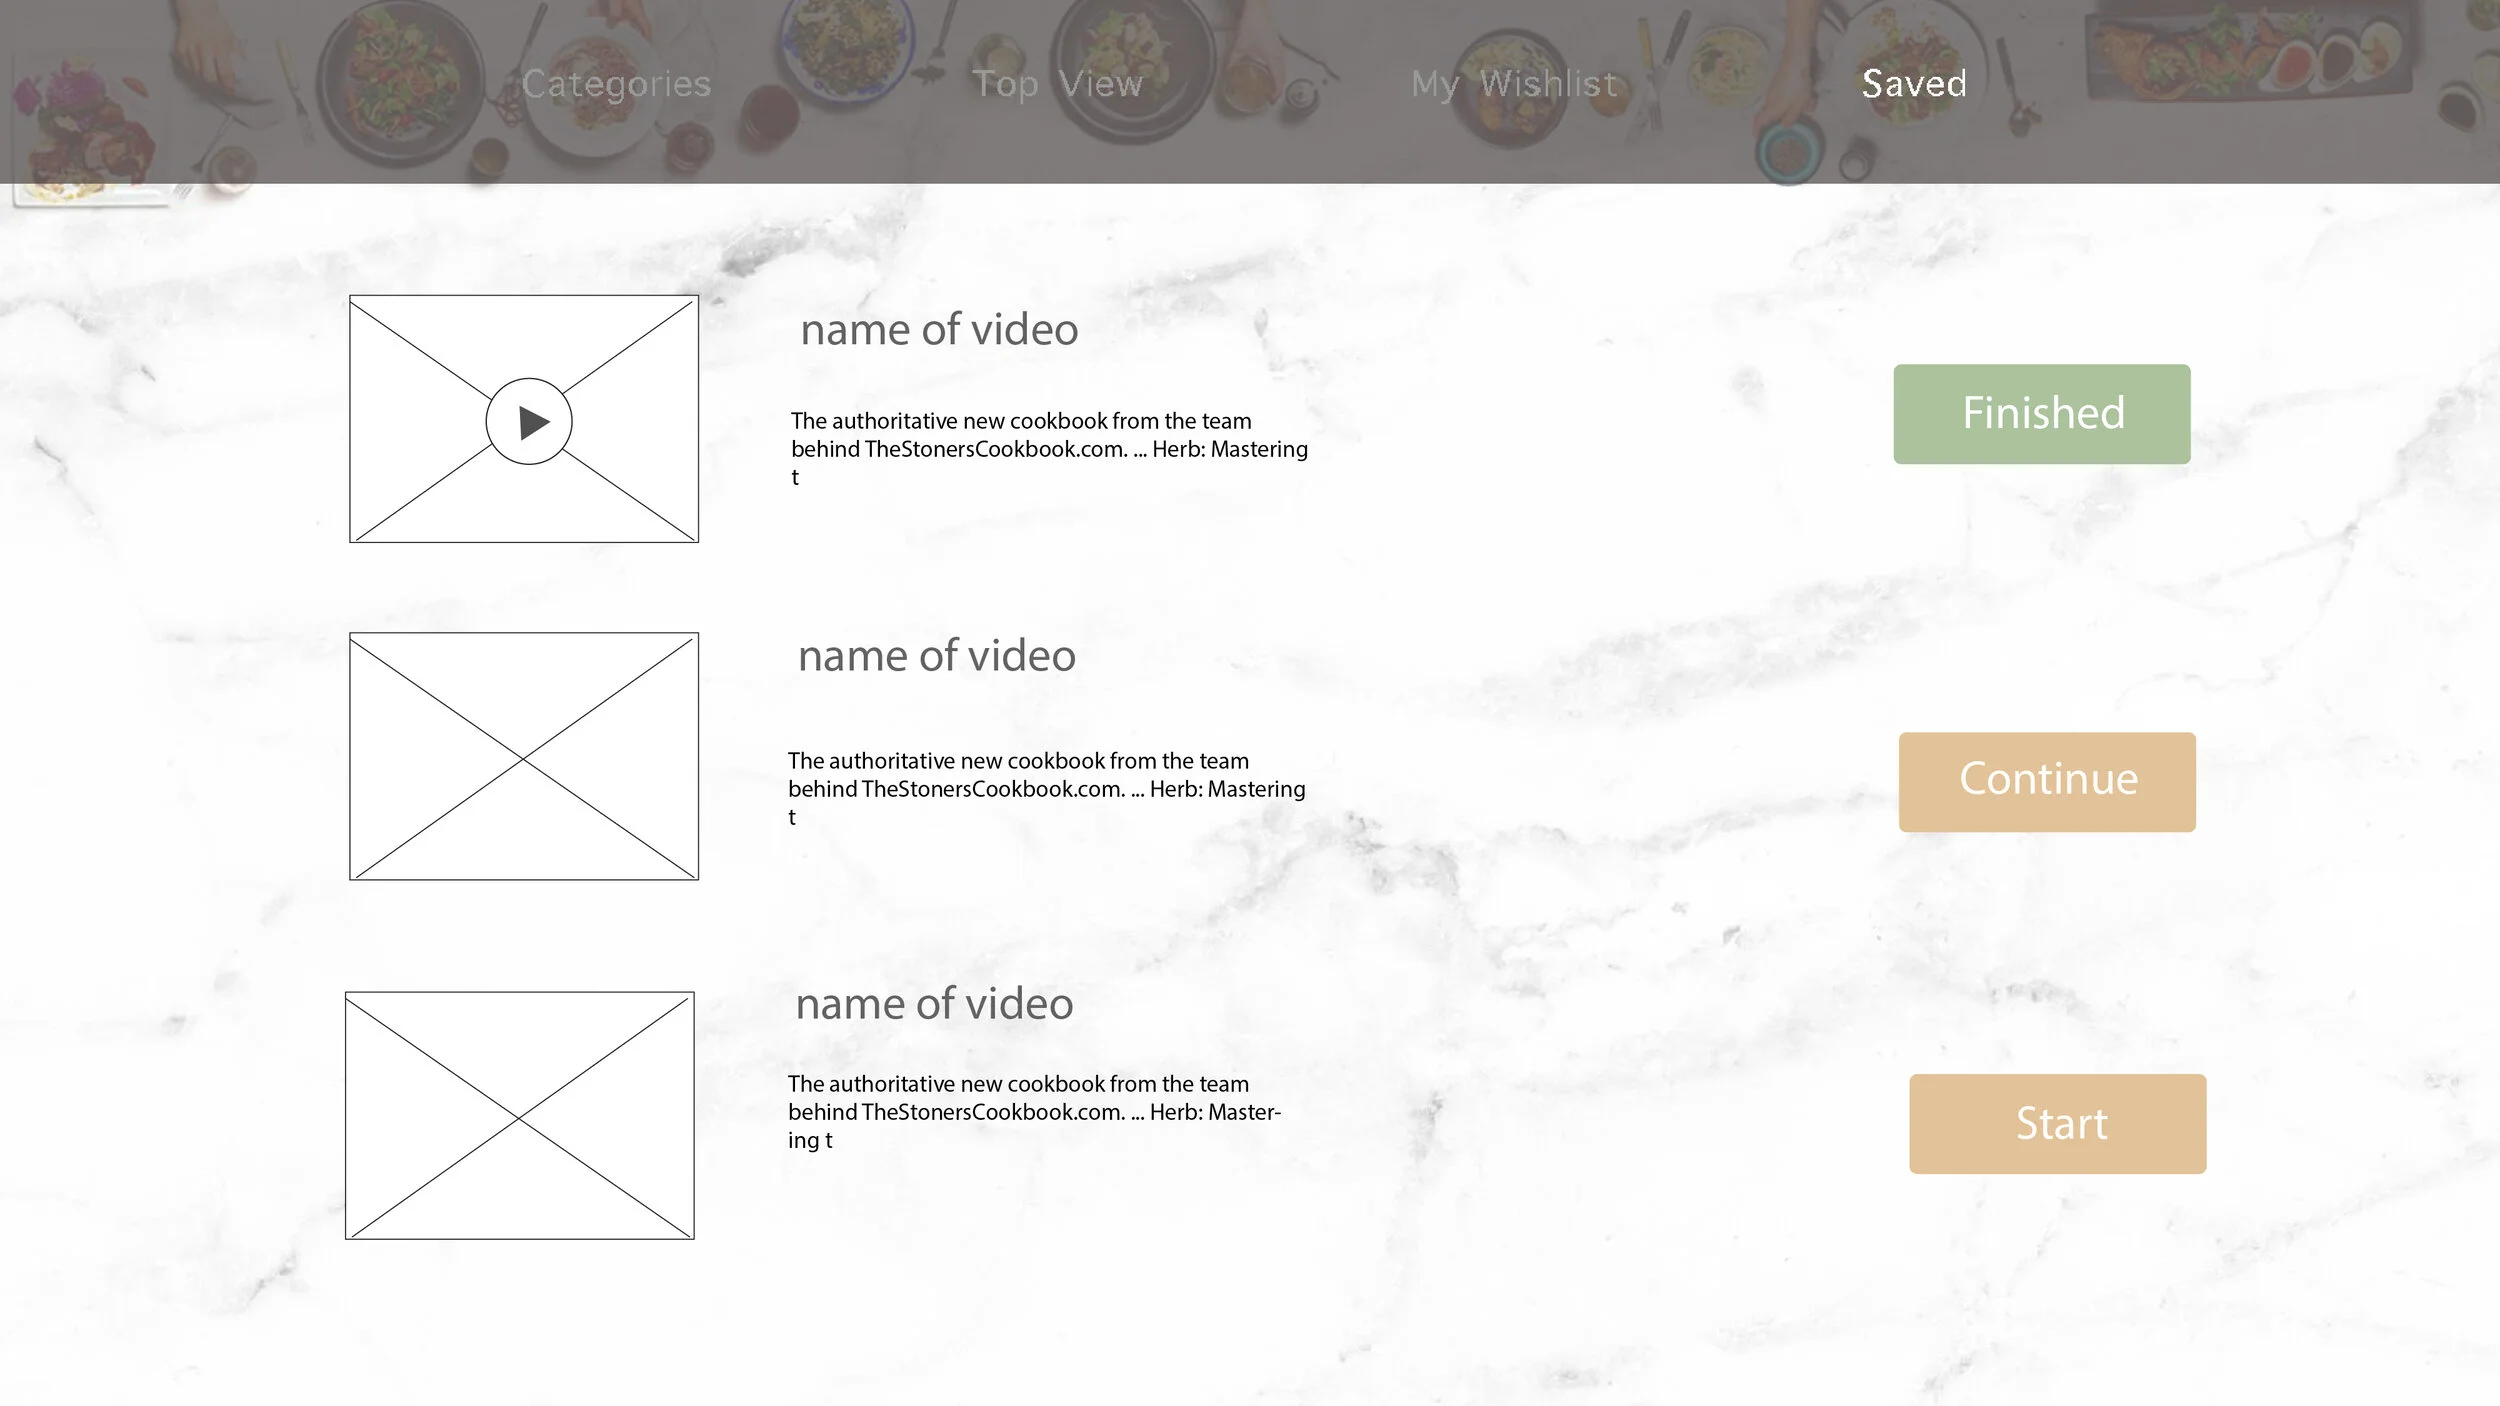Click the dark salad bowl in header banner
Screen dimensions: 2500x1406
[400, 80]
